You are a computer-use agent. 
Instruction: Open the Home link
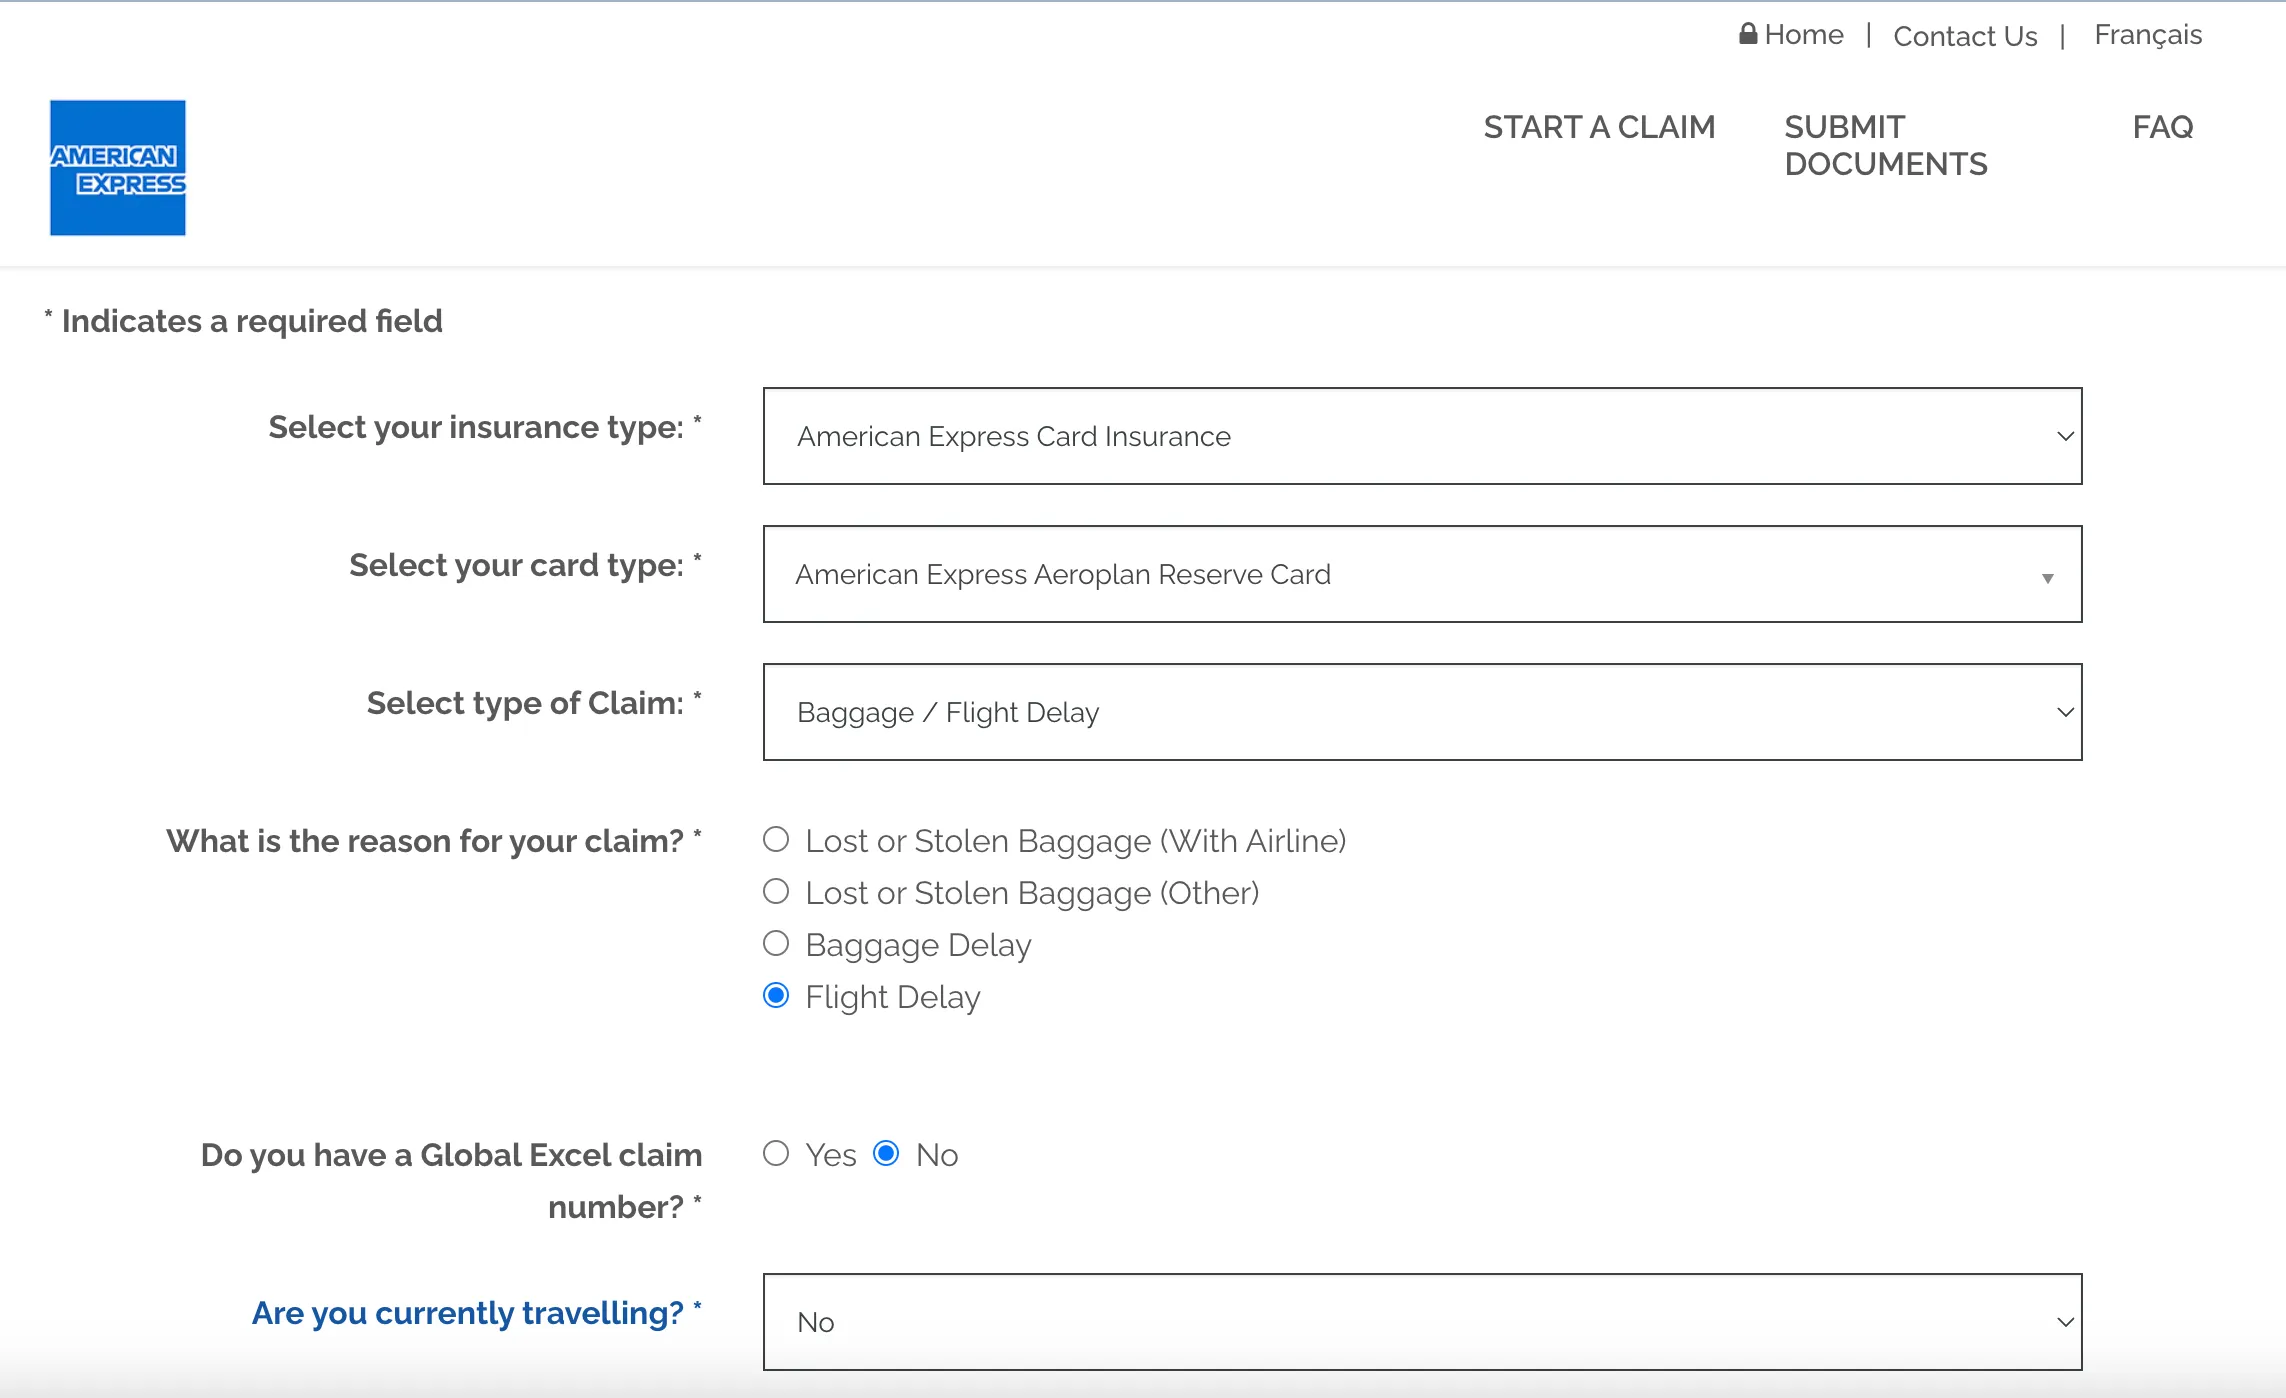tap(1803, 35)
